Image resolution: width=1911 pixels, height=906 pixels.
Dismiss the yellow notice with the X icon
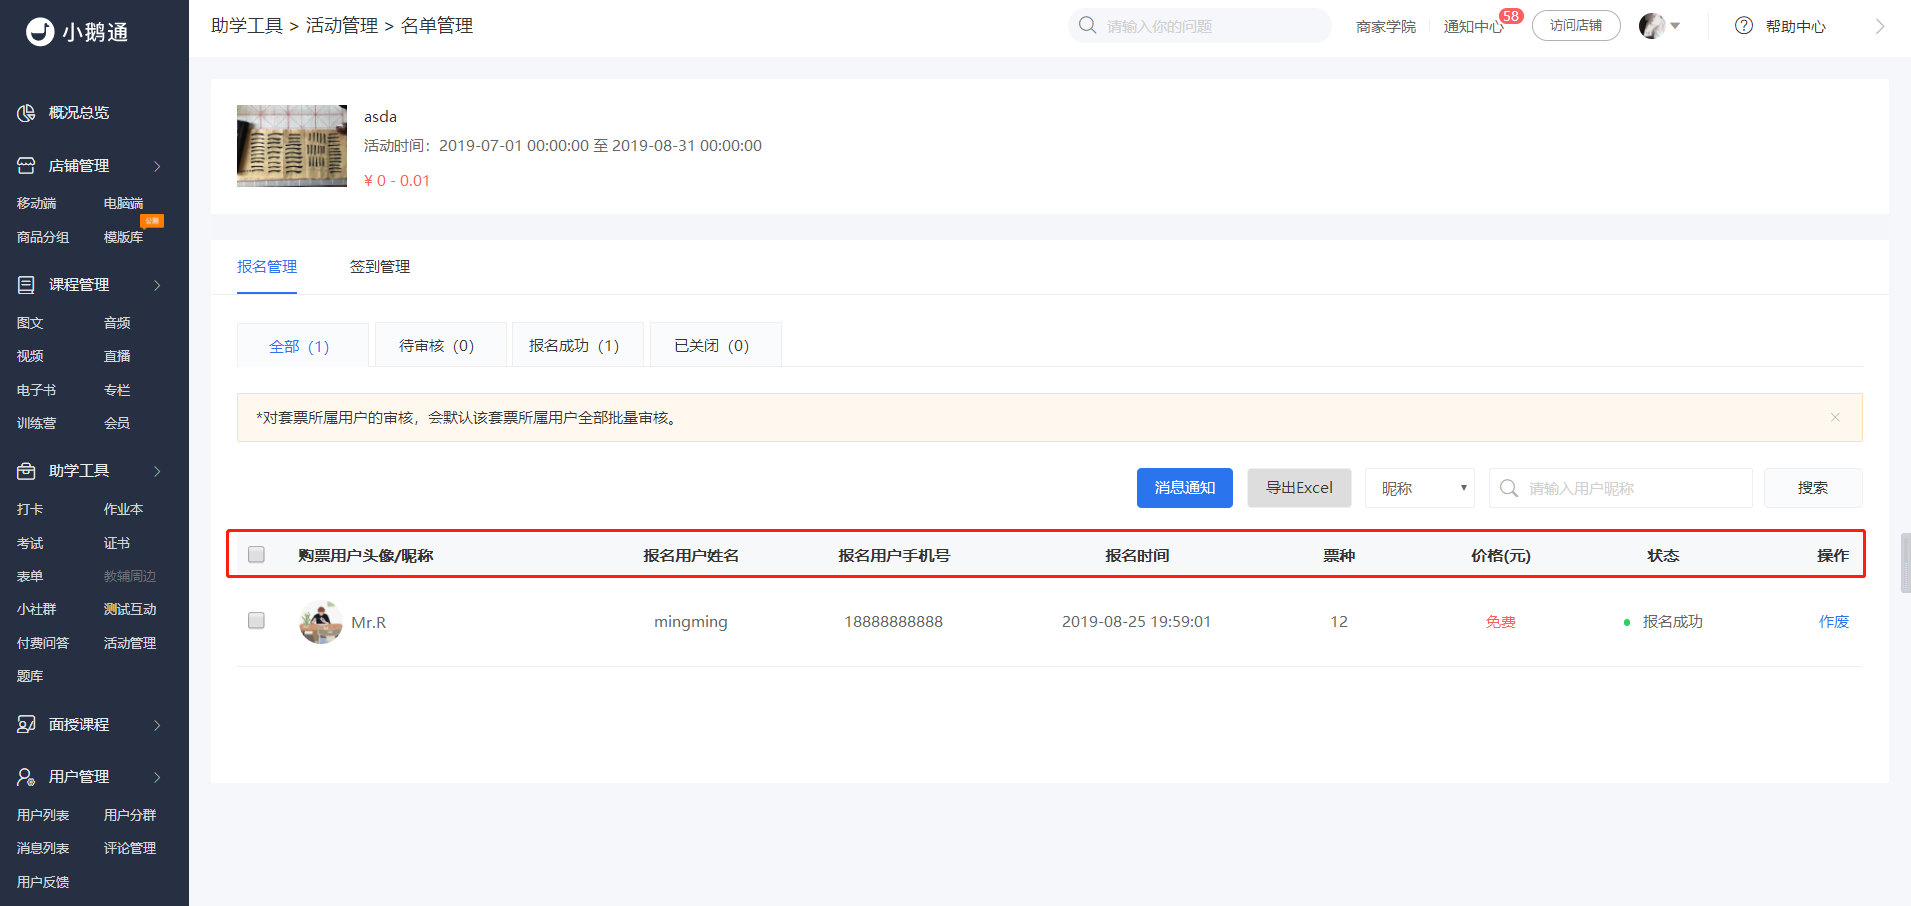1835,417
